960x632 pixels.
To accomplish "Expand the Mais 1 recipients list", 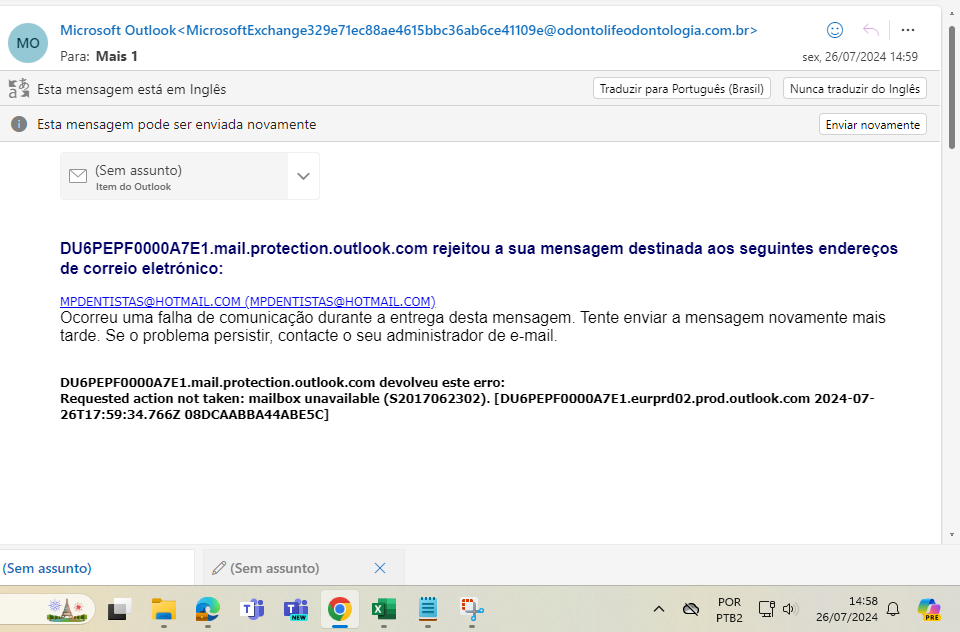I will click(x=116, y=56).
